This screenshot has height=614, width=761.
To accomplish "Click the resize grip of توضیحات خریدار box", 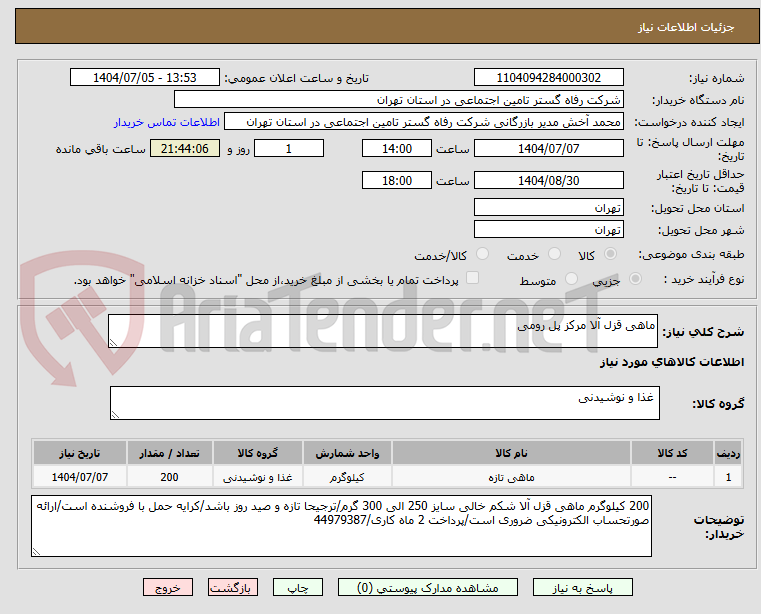I will tap(36, 551).
